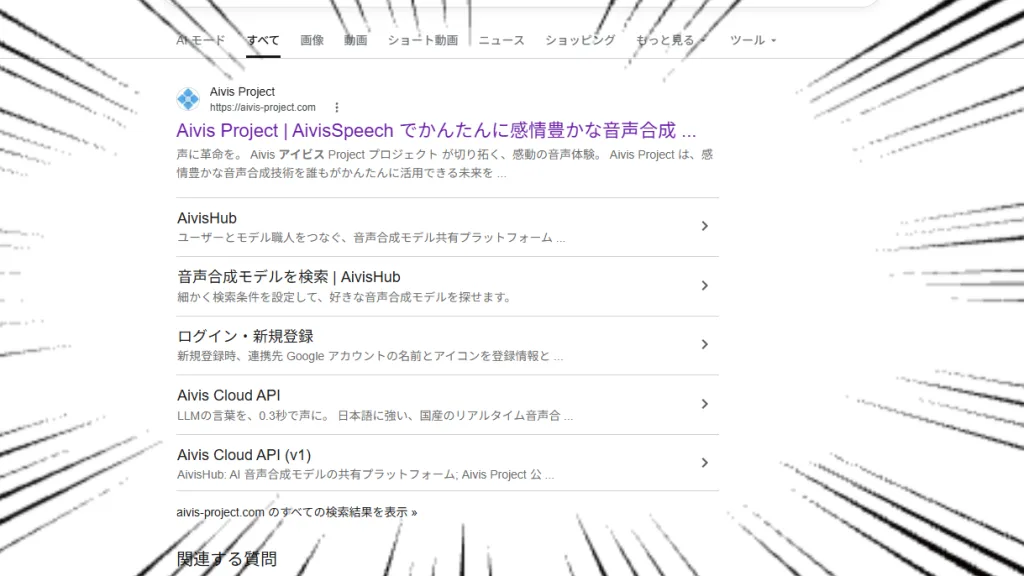Image resolution: width=1024 pixels, height=576 pixels.
Task: Open the three-dot menu beside aivis-project.com
Action: pos(336,107)
